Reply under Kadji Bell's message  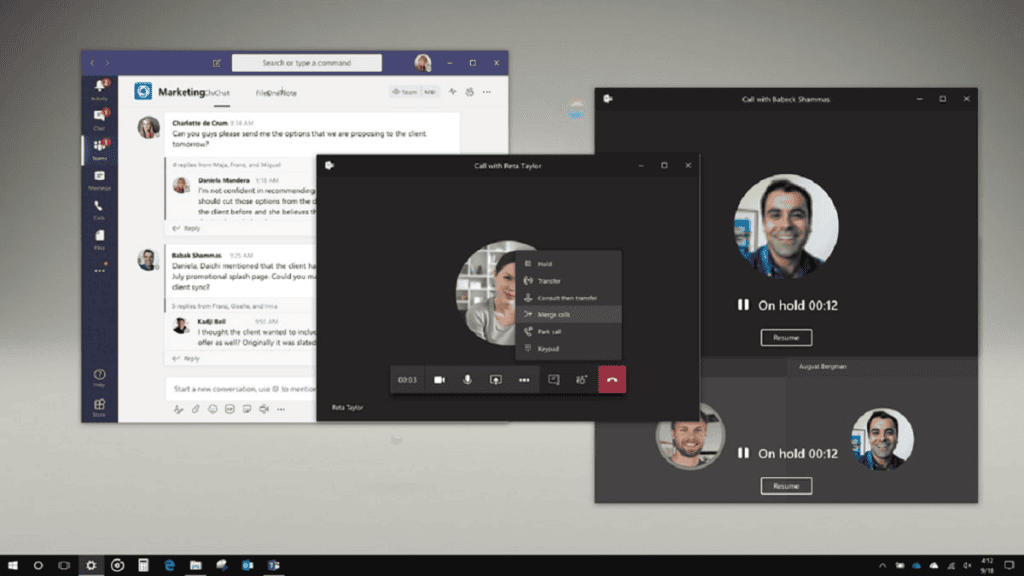191,358
